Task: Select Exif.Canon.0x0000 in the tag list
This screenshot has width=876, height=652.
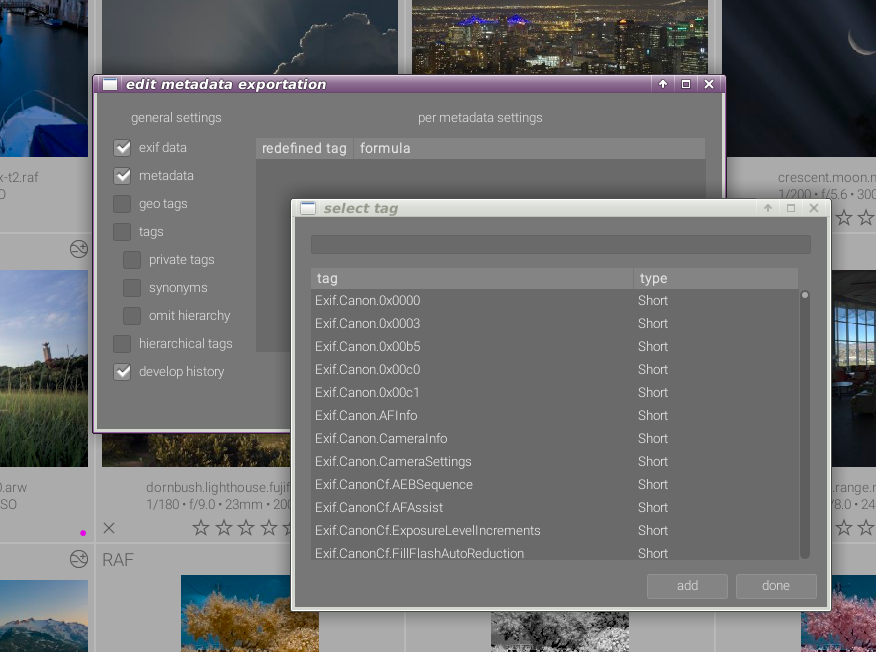Action: 555,301
